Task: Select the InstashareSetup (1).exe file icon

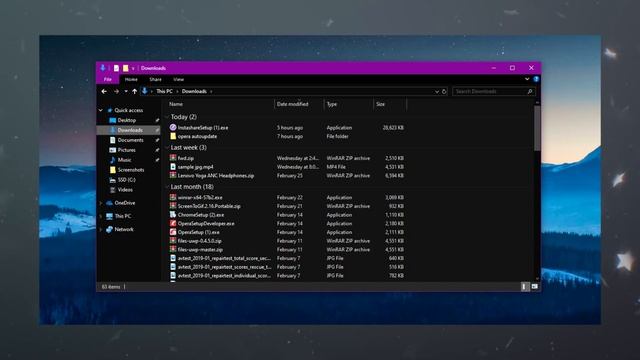Action: click(x=173, y=127)
